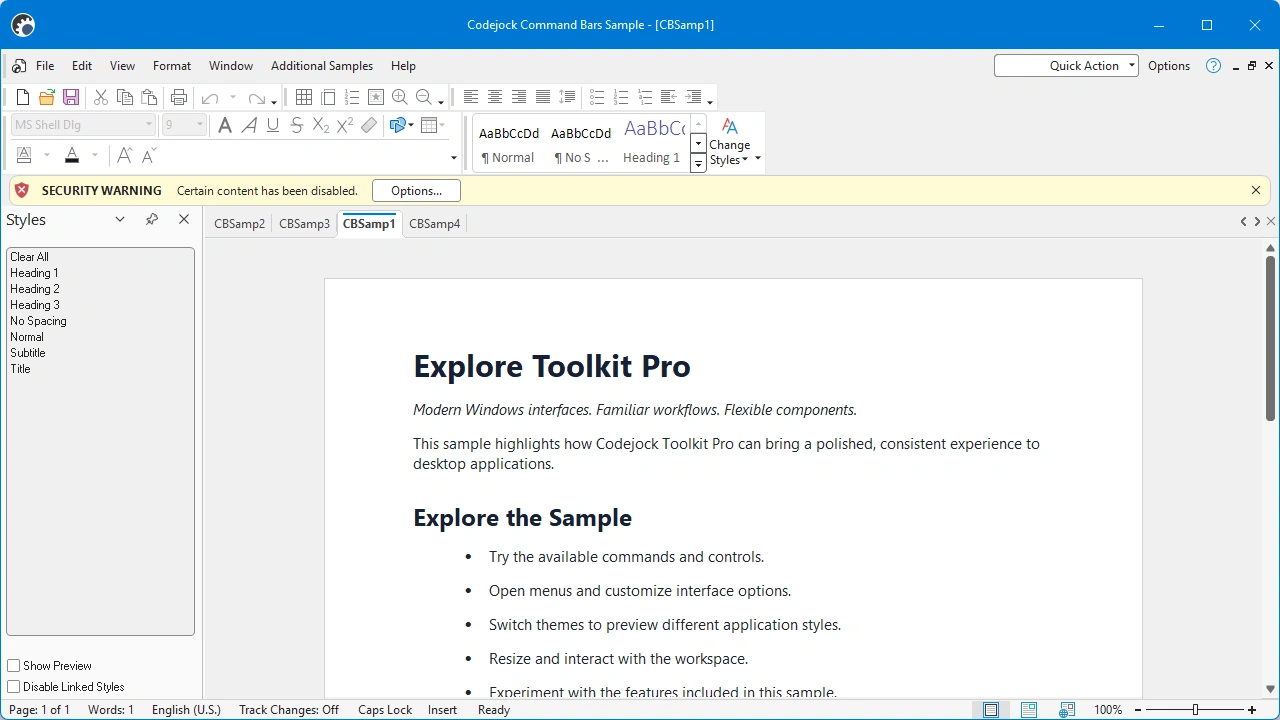The height and width of the screenshot is (720, 1280).
Task: Apply center text alignment
Action: [495, 97]
